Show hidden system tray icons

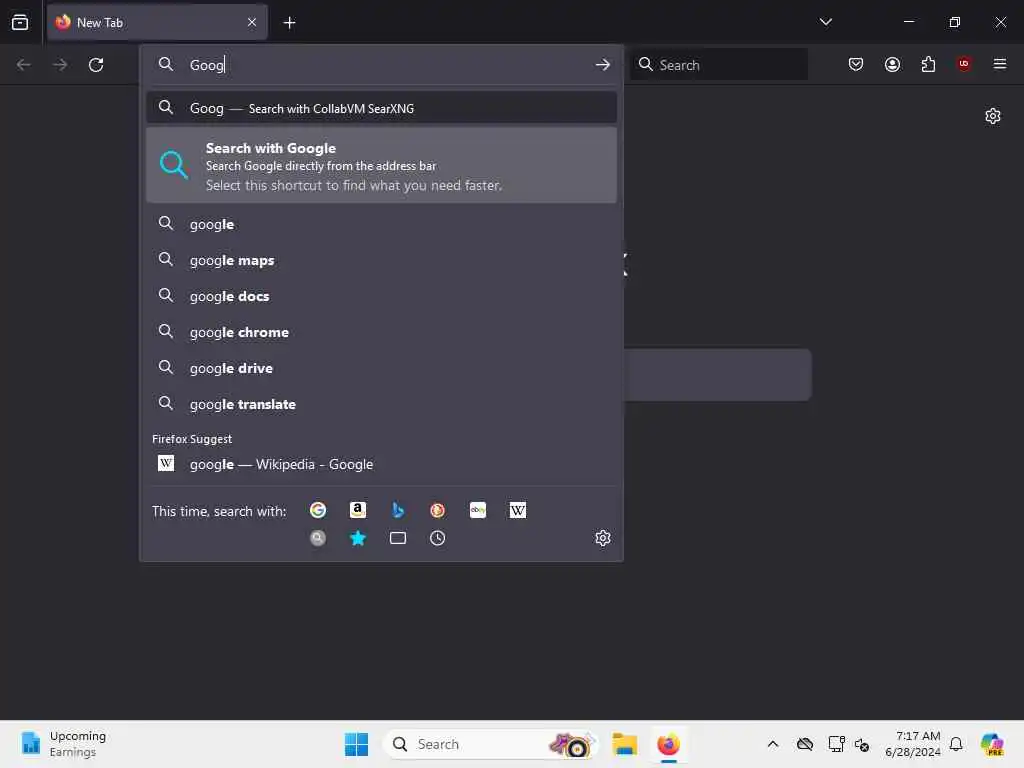(773, 744)
